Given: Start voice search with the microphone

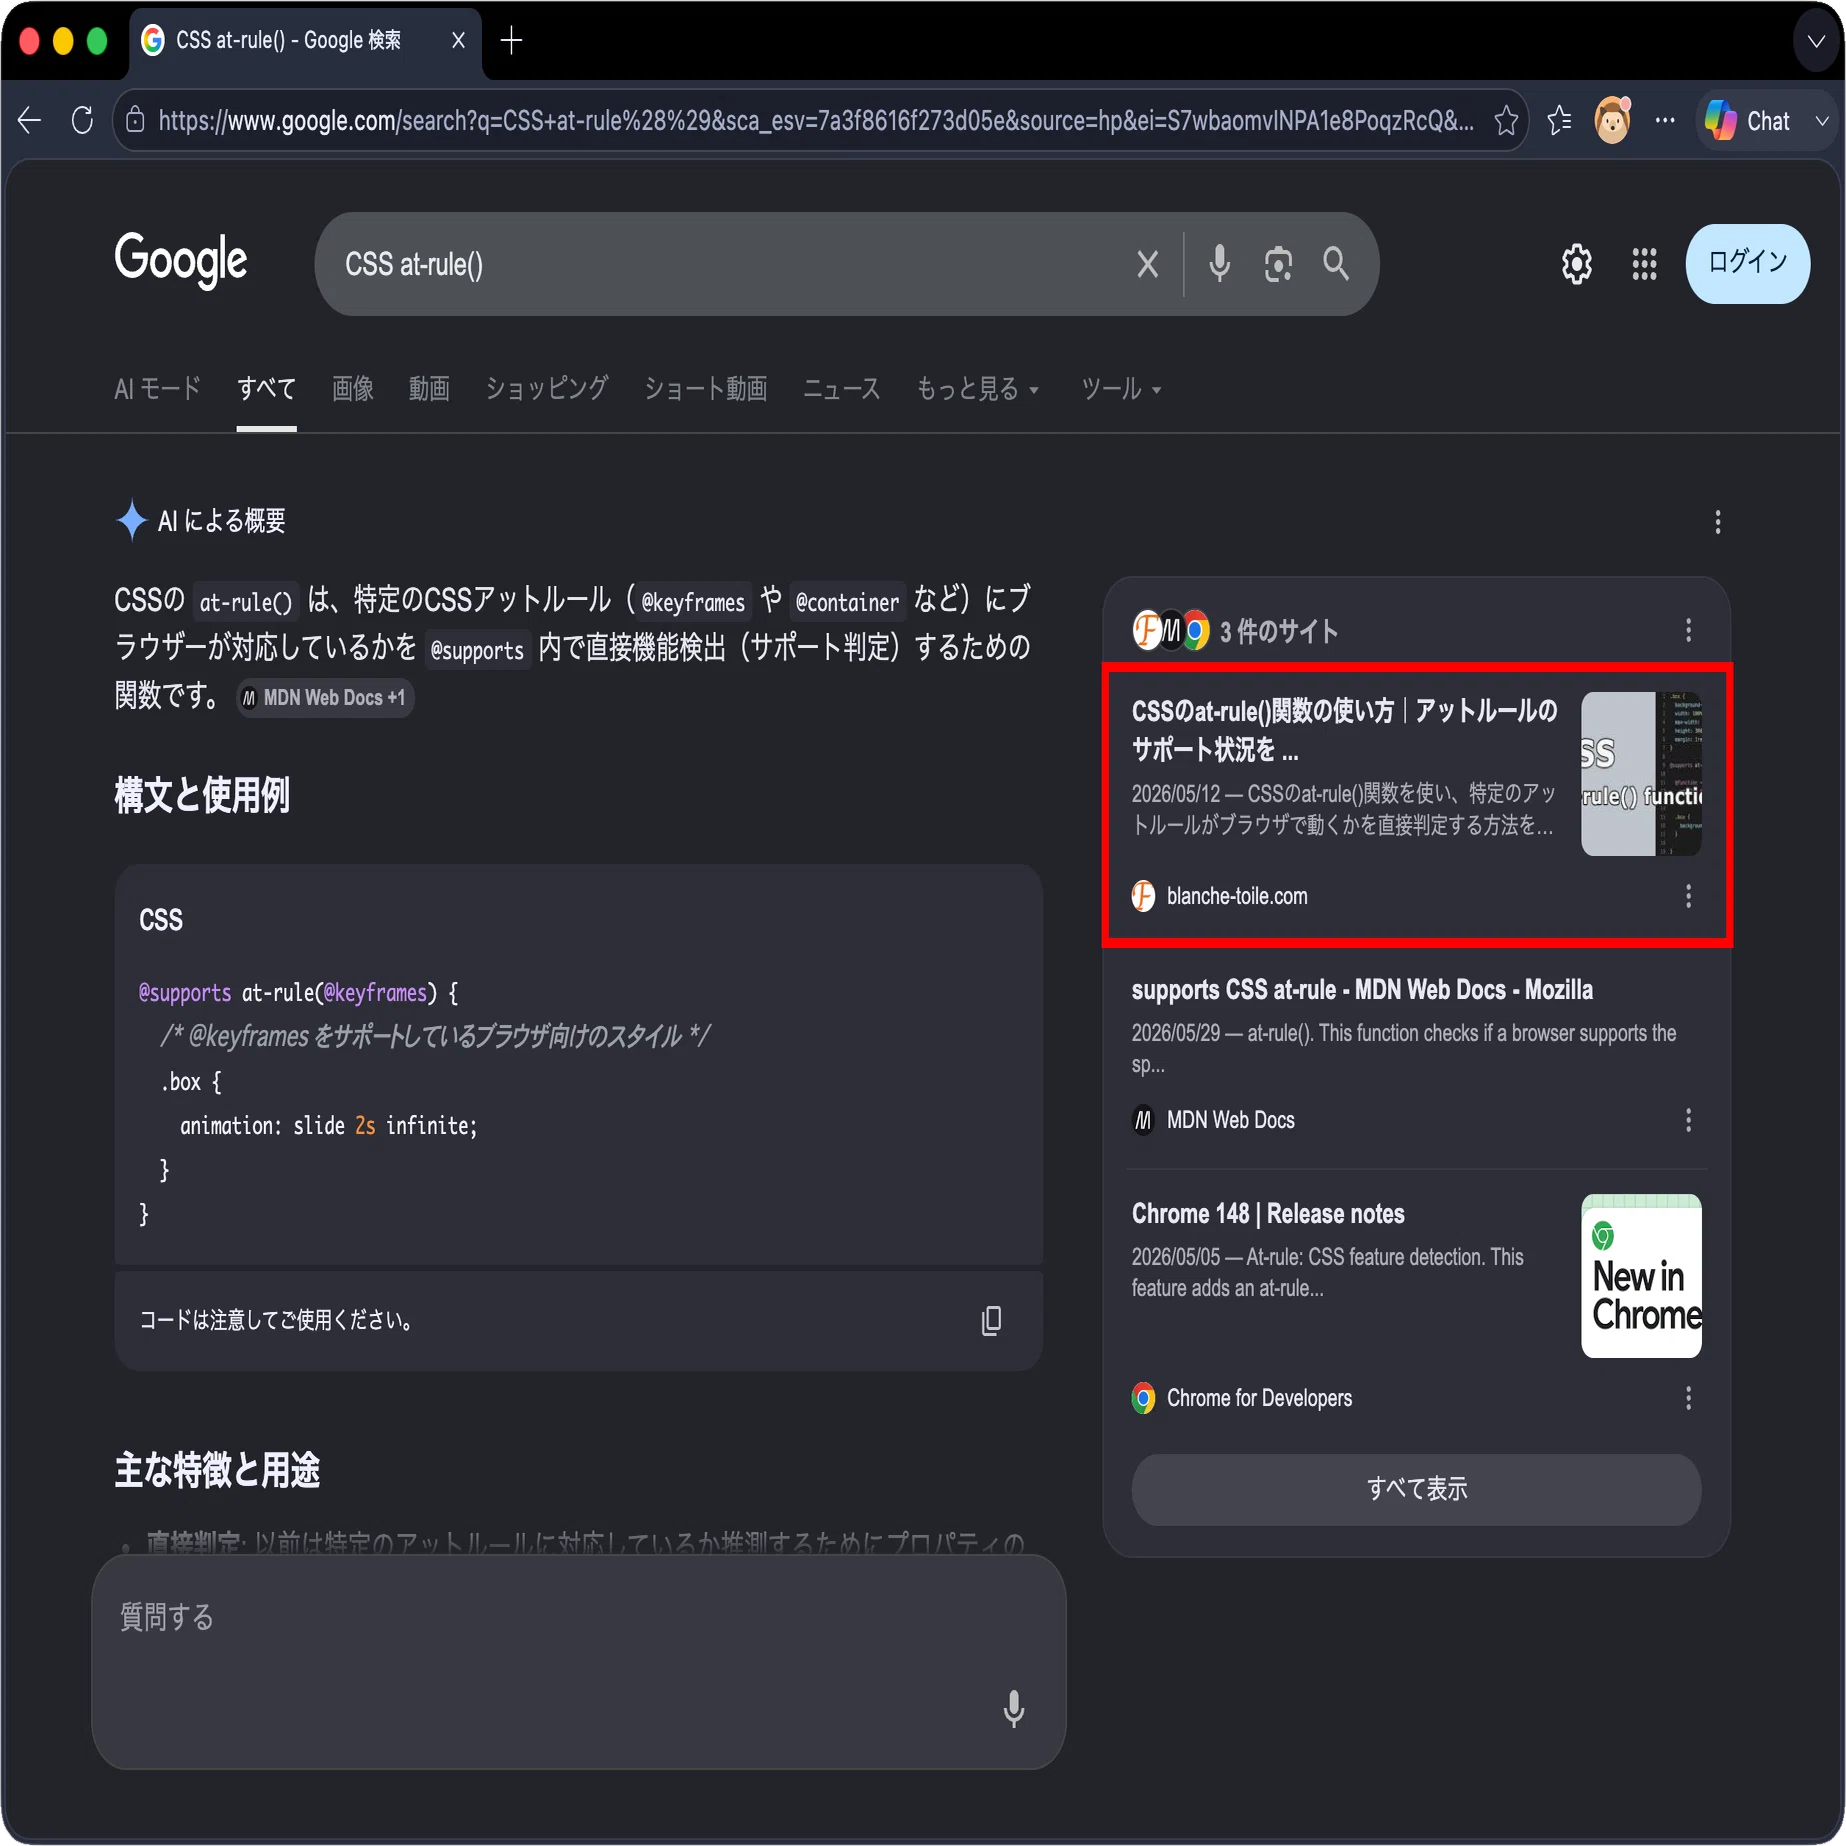Looking at the screenshot, I should pos(1219,264).
